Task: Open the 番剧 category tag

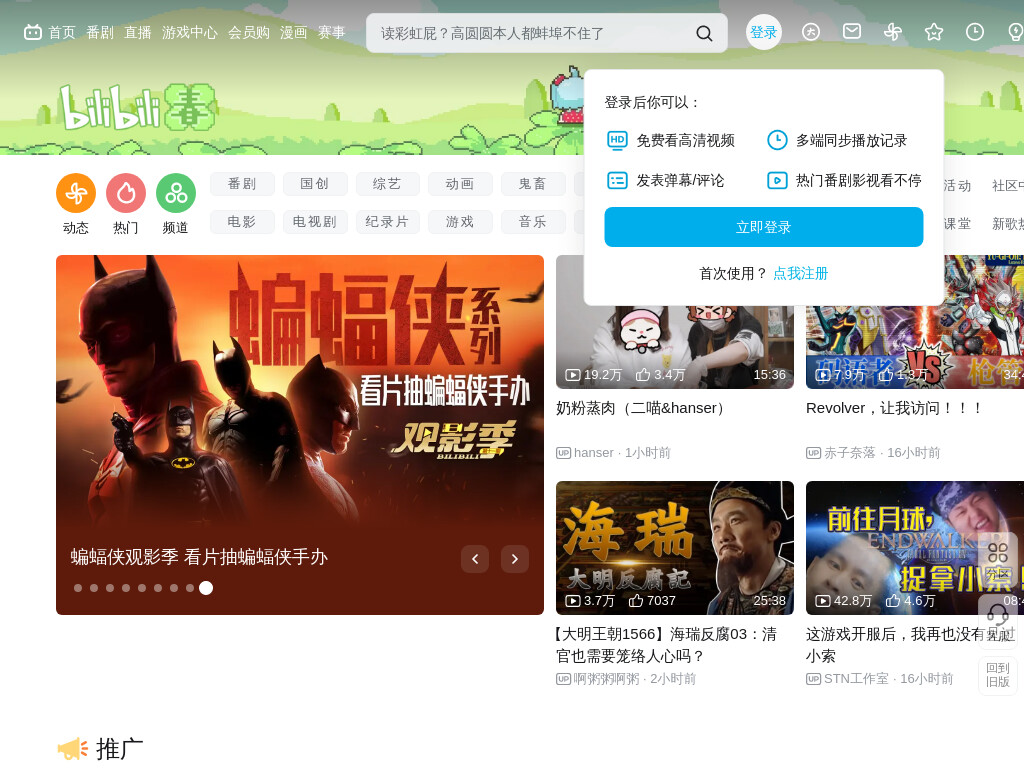Action: (242, 184)
